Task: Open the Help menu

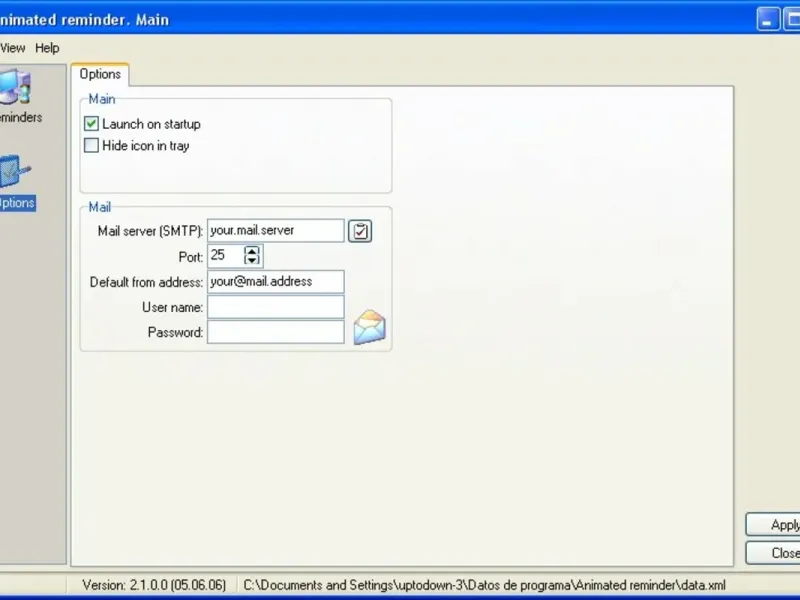Action: click(x=47, y=48)
